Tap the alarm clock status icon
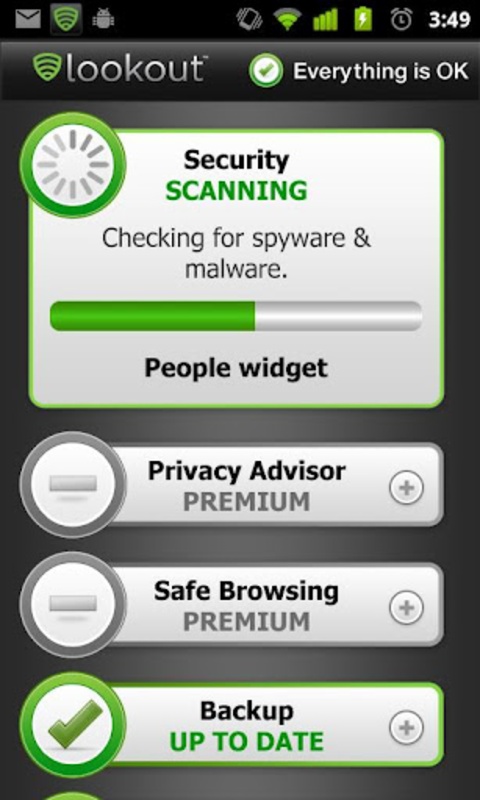The height and width of the screenshot is (800, 480). (401, 19)
